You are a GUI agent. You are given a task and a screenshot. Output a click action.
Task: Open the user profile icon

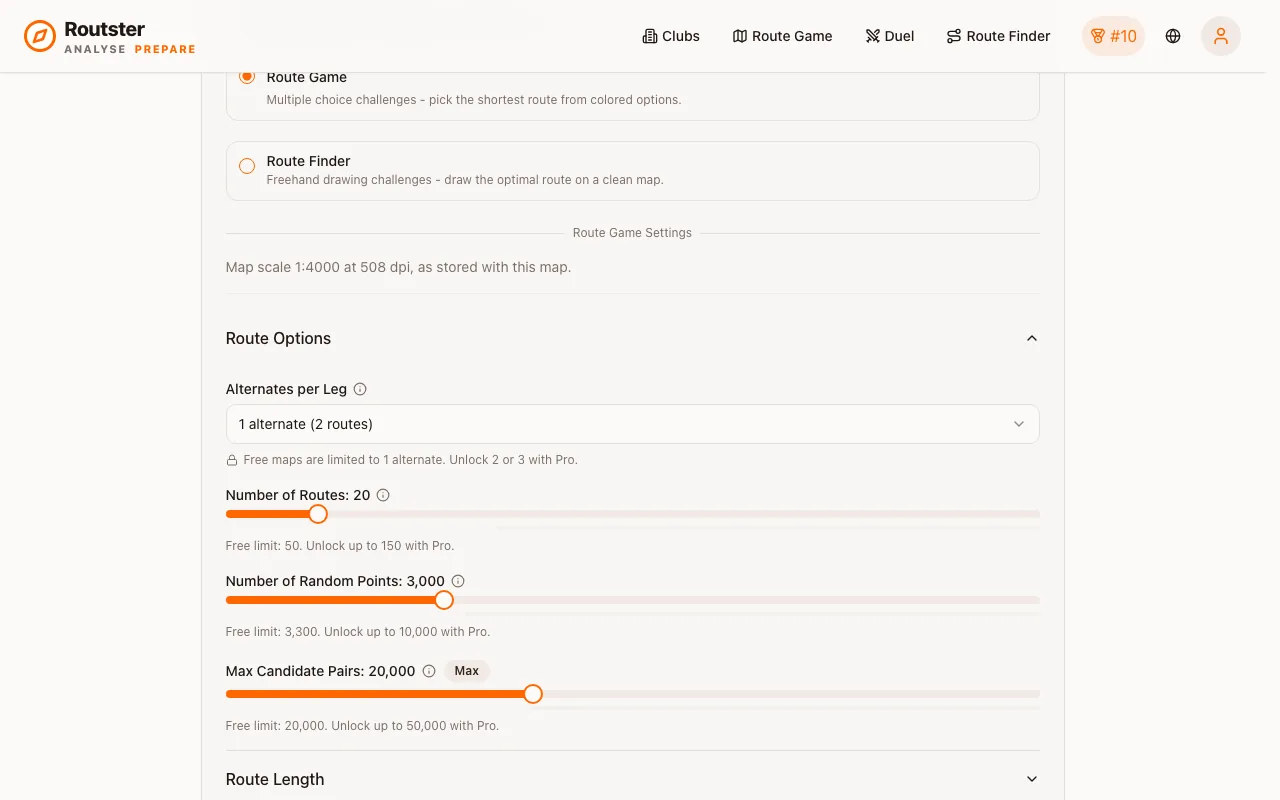(1221, 36)
